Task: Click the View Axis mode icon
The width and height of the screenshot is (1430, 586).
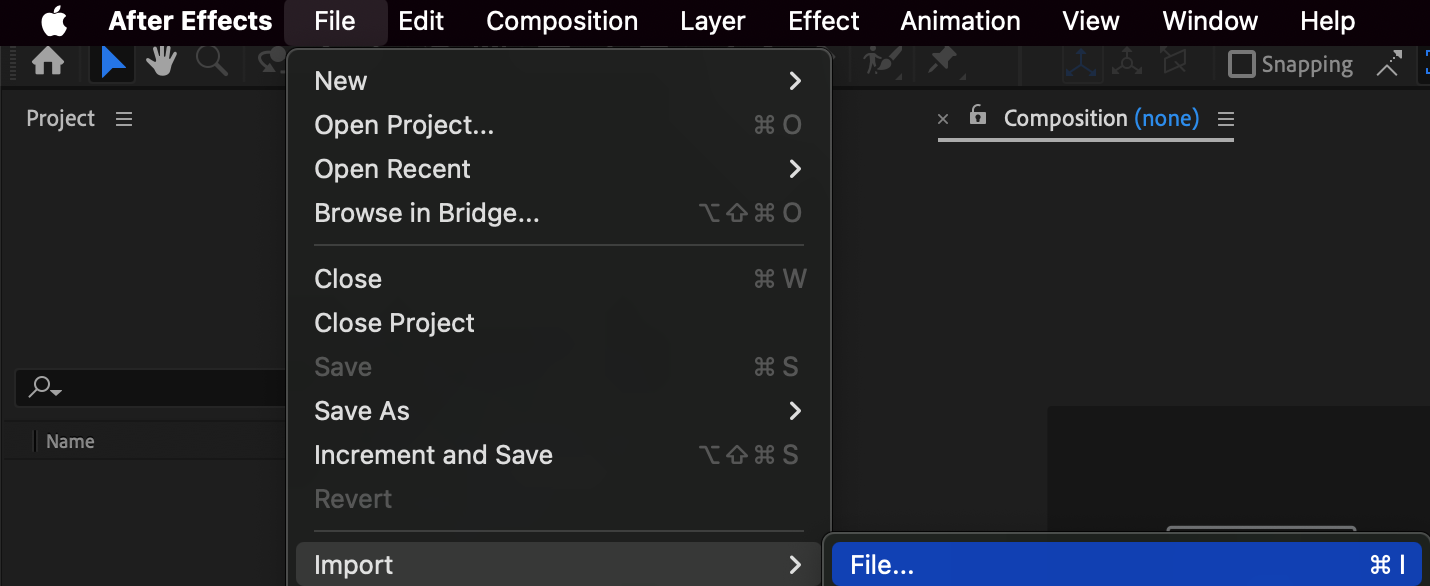Action: (1174, 63)
